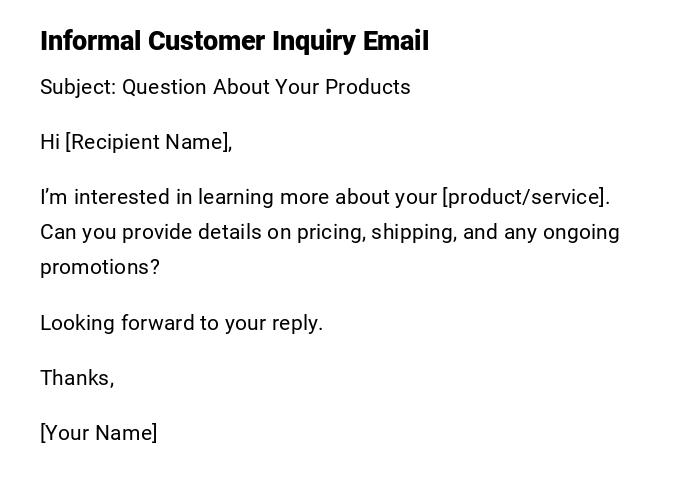Click the word "promotions?" ending the paragraph
700x495 pixels.
pyautogui.click(x=100, y=268)
